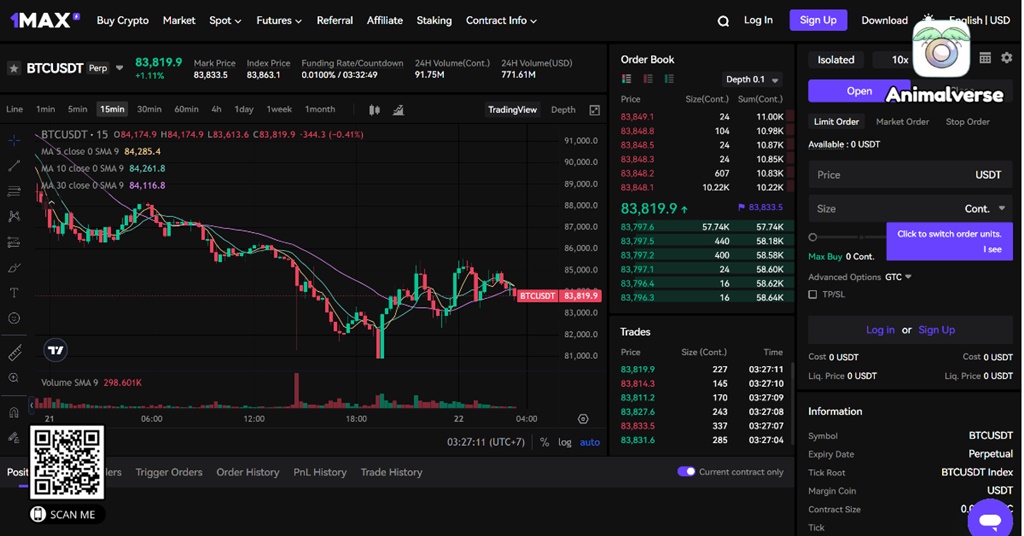Open trading settings gear icon
Image resolution: width=1024 pixels, height=536 pixels.
point(1006,58)
